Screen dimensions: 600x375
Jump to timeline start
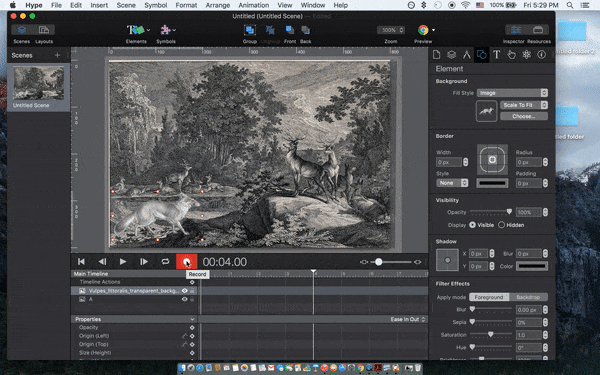(81, 262)
